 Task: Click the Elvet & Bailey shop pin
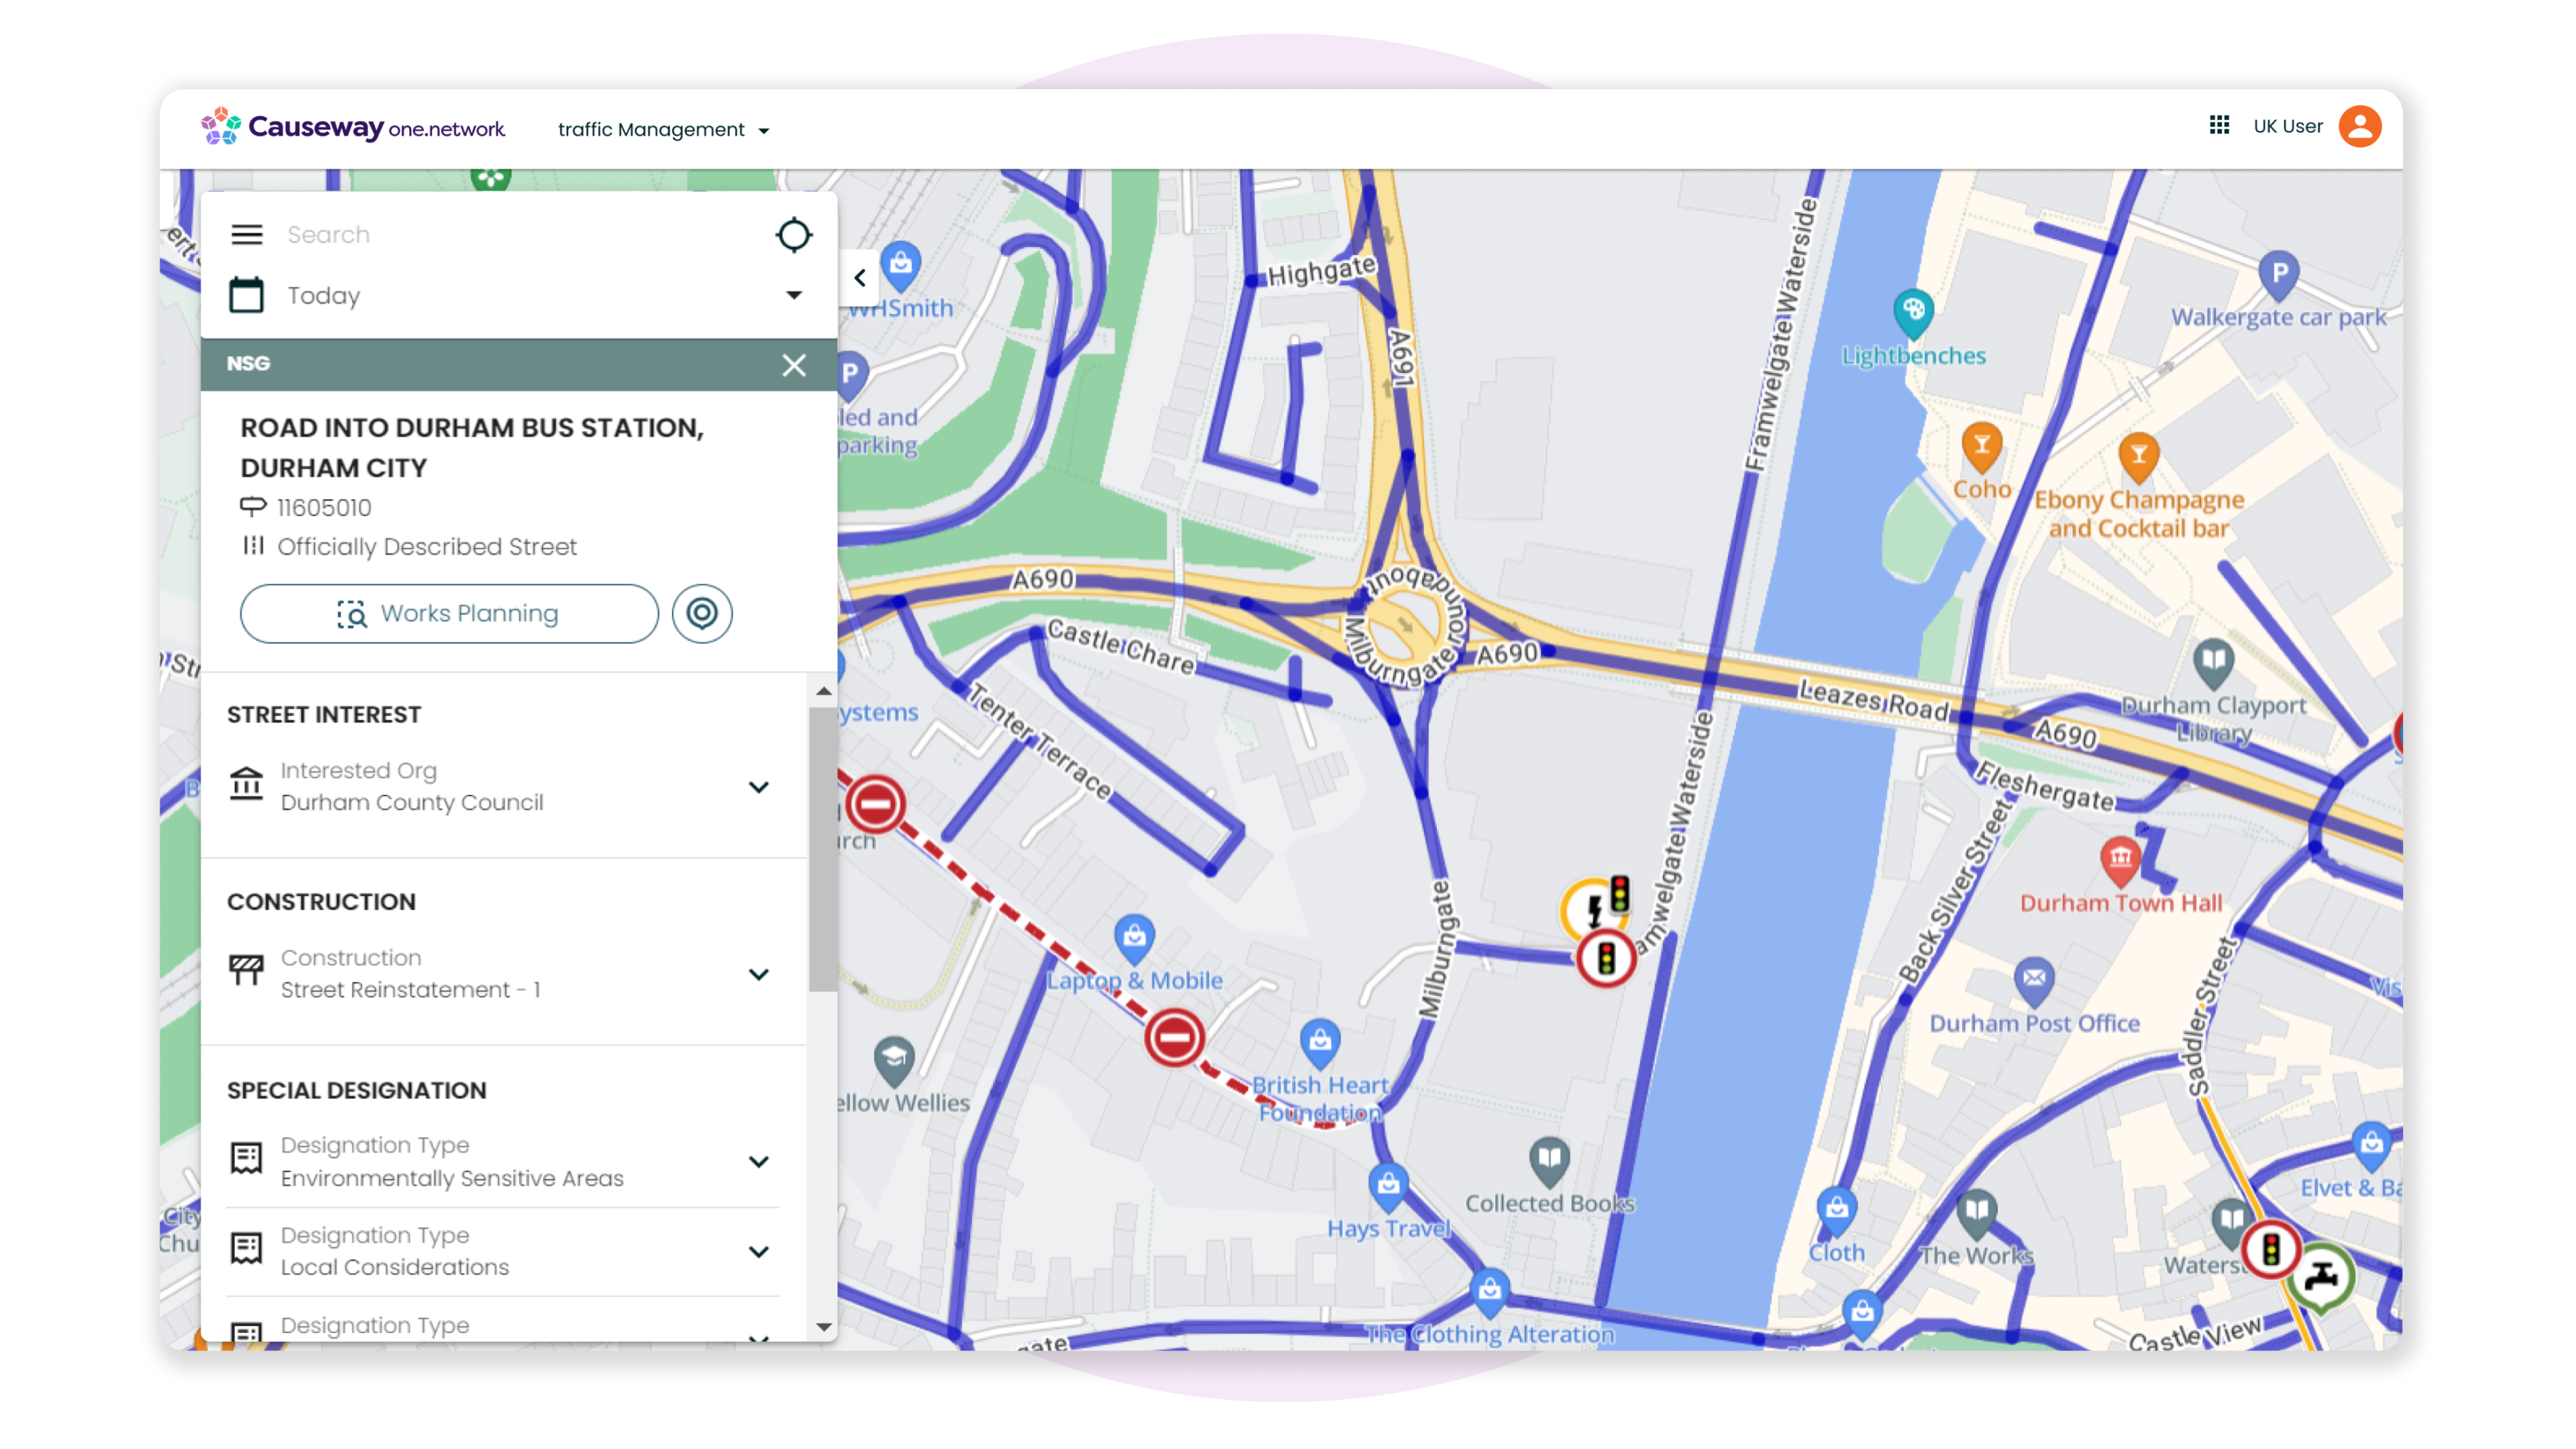coord(2371,1146)
